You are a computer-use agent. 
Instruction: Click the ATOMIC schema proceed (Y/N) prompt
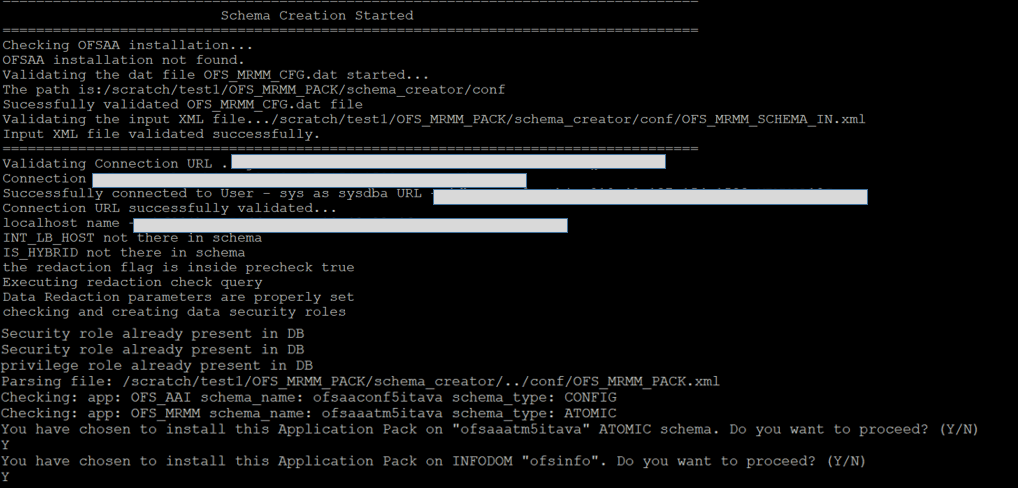(490, 430)
